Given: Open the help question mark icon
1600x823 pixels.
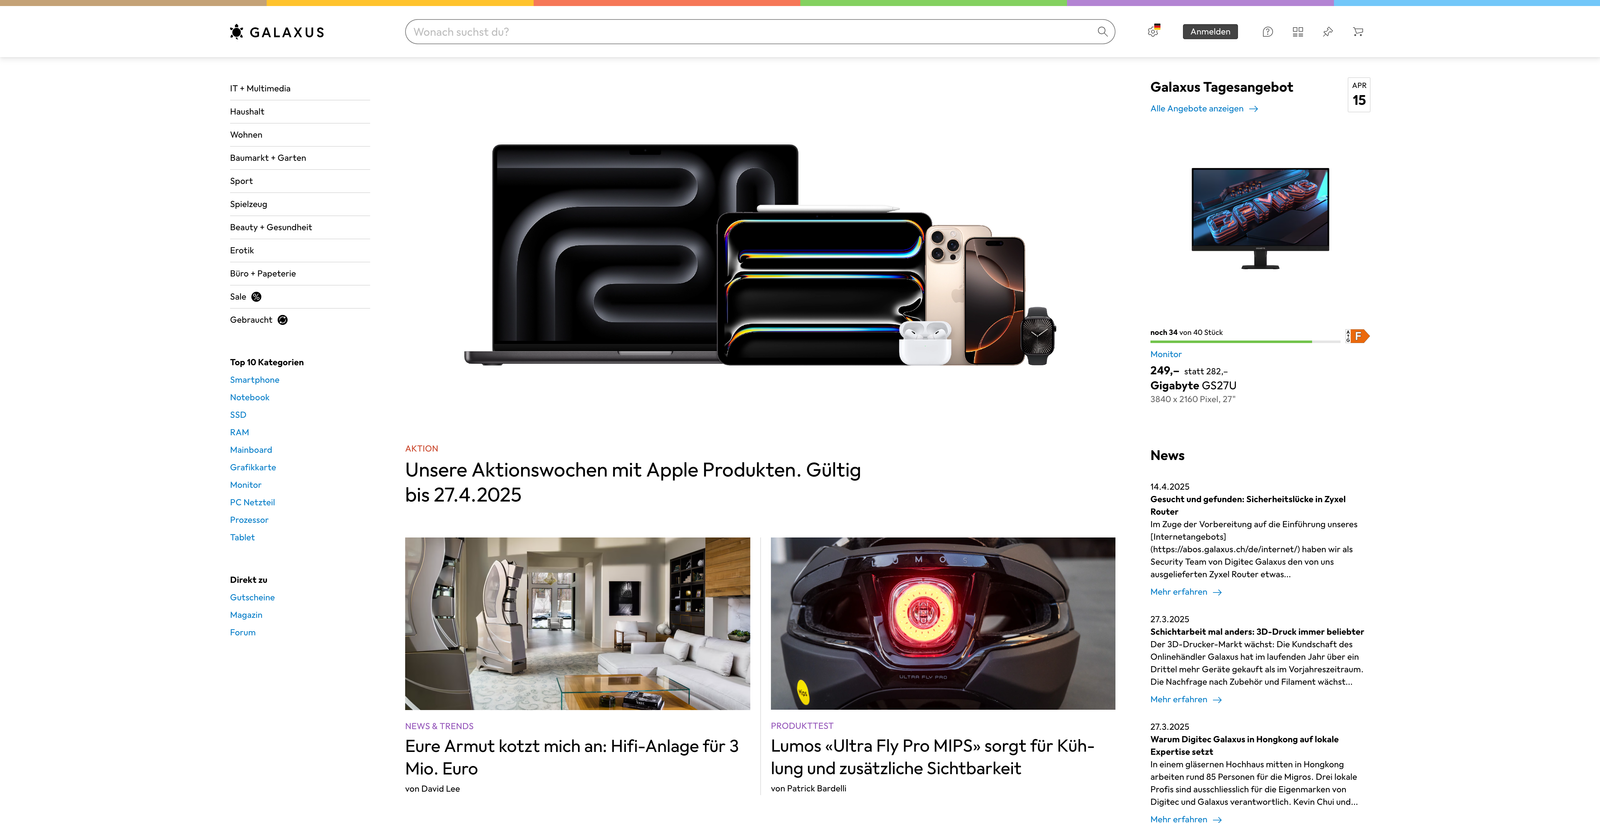Looking at the screenshot, I should (x=1267, y=32).
